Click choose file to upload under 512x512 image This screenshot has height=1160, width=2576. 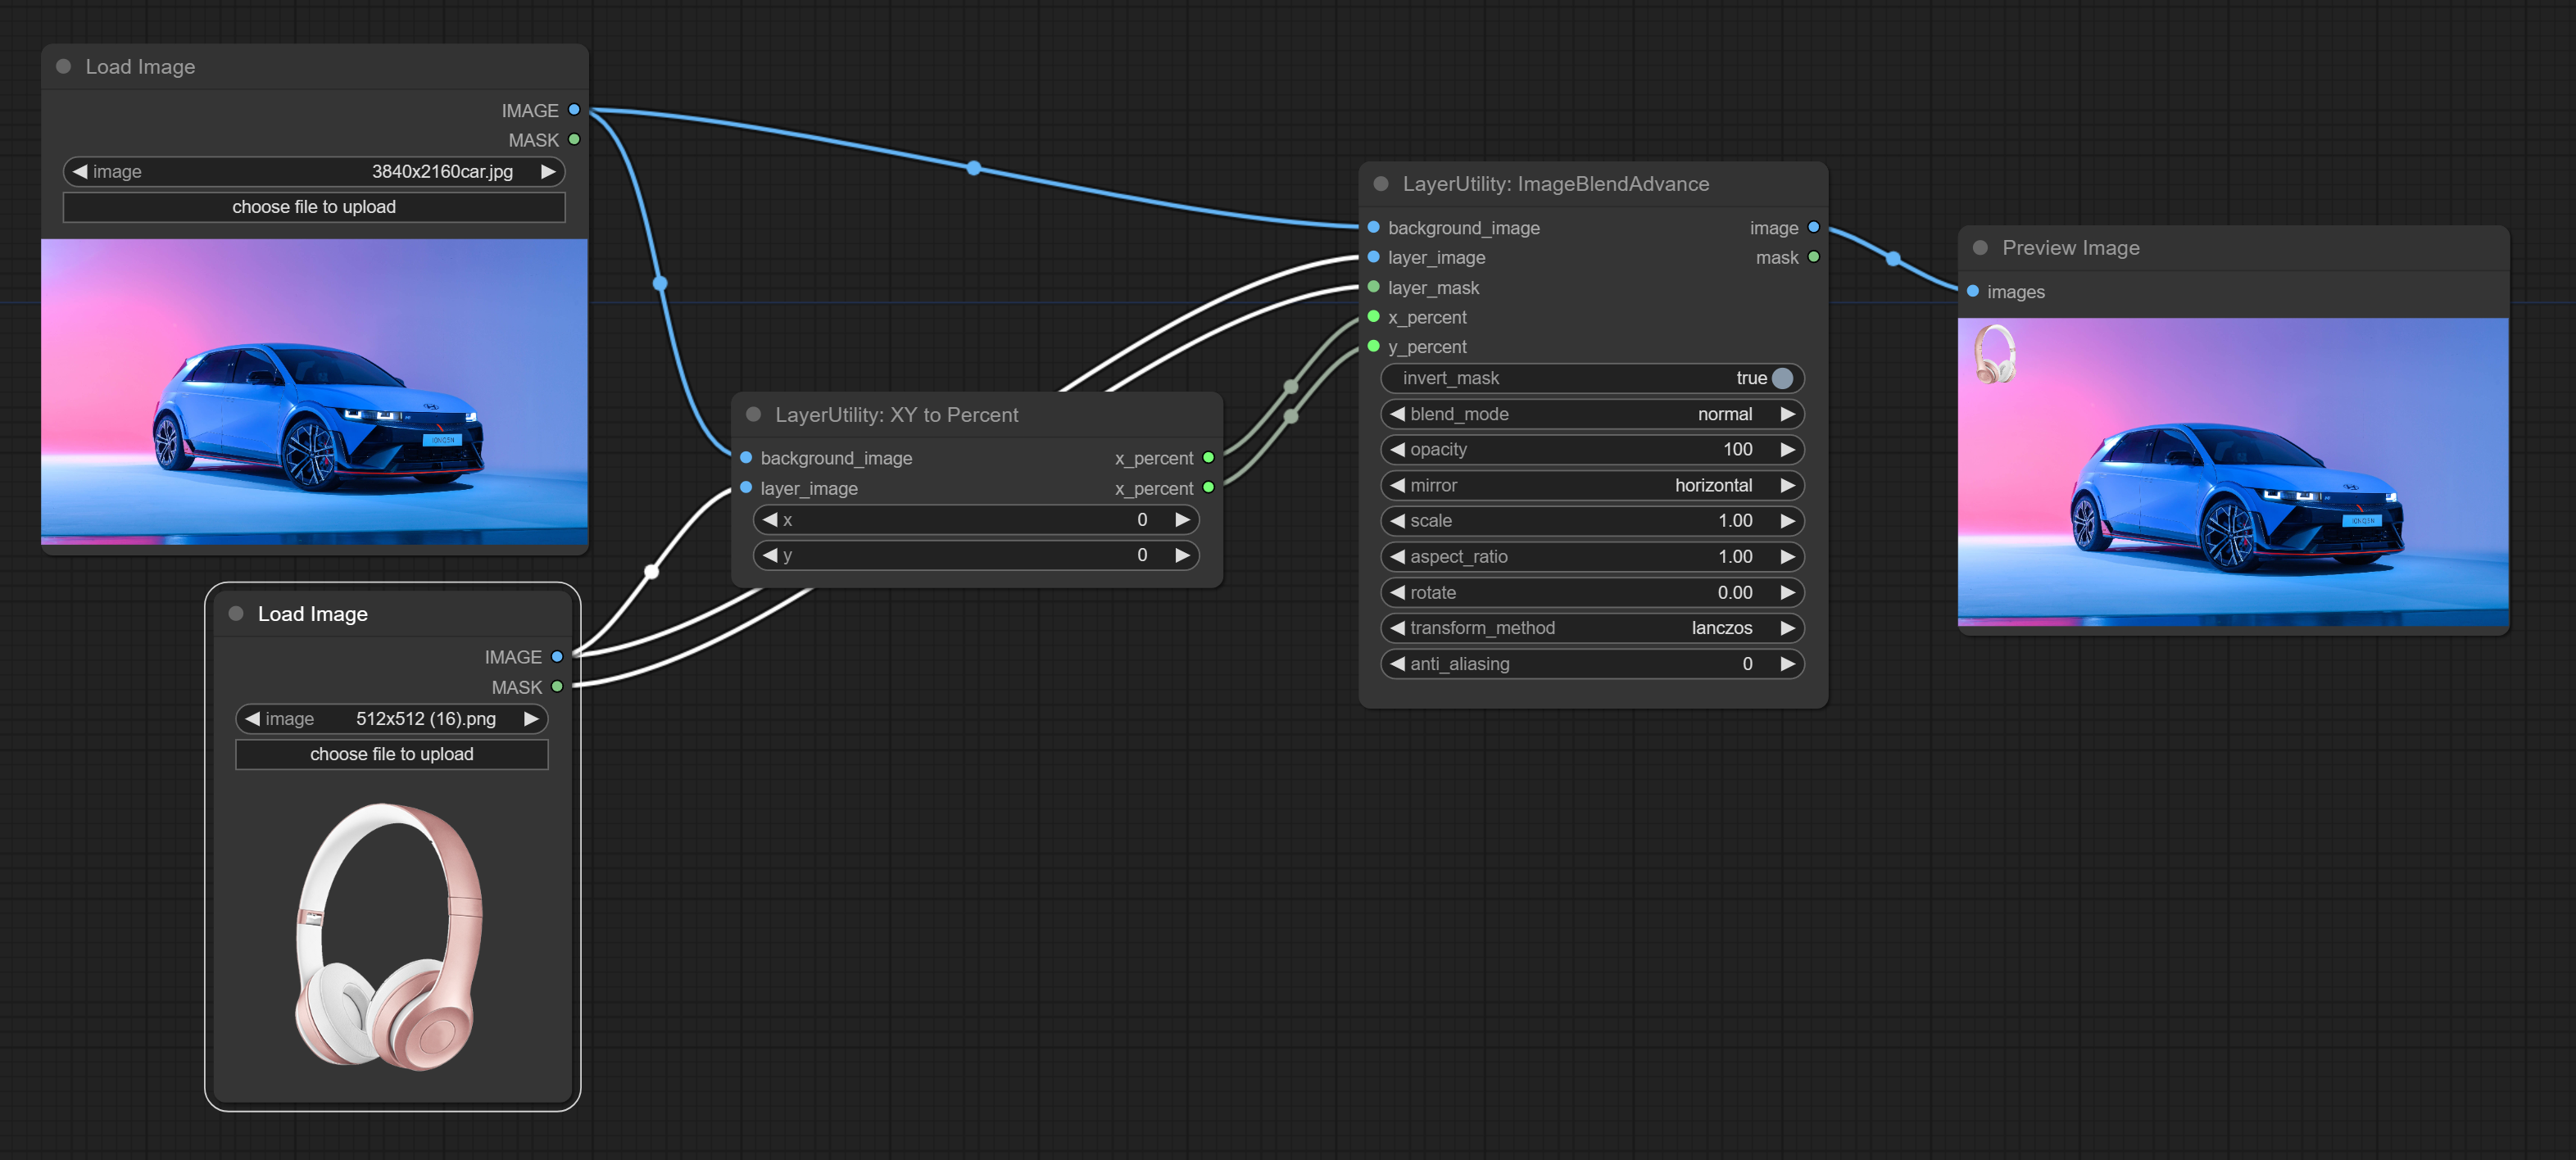pyautogui.click(x=391, y=754)
